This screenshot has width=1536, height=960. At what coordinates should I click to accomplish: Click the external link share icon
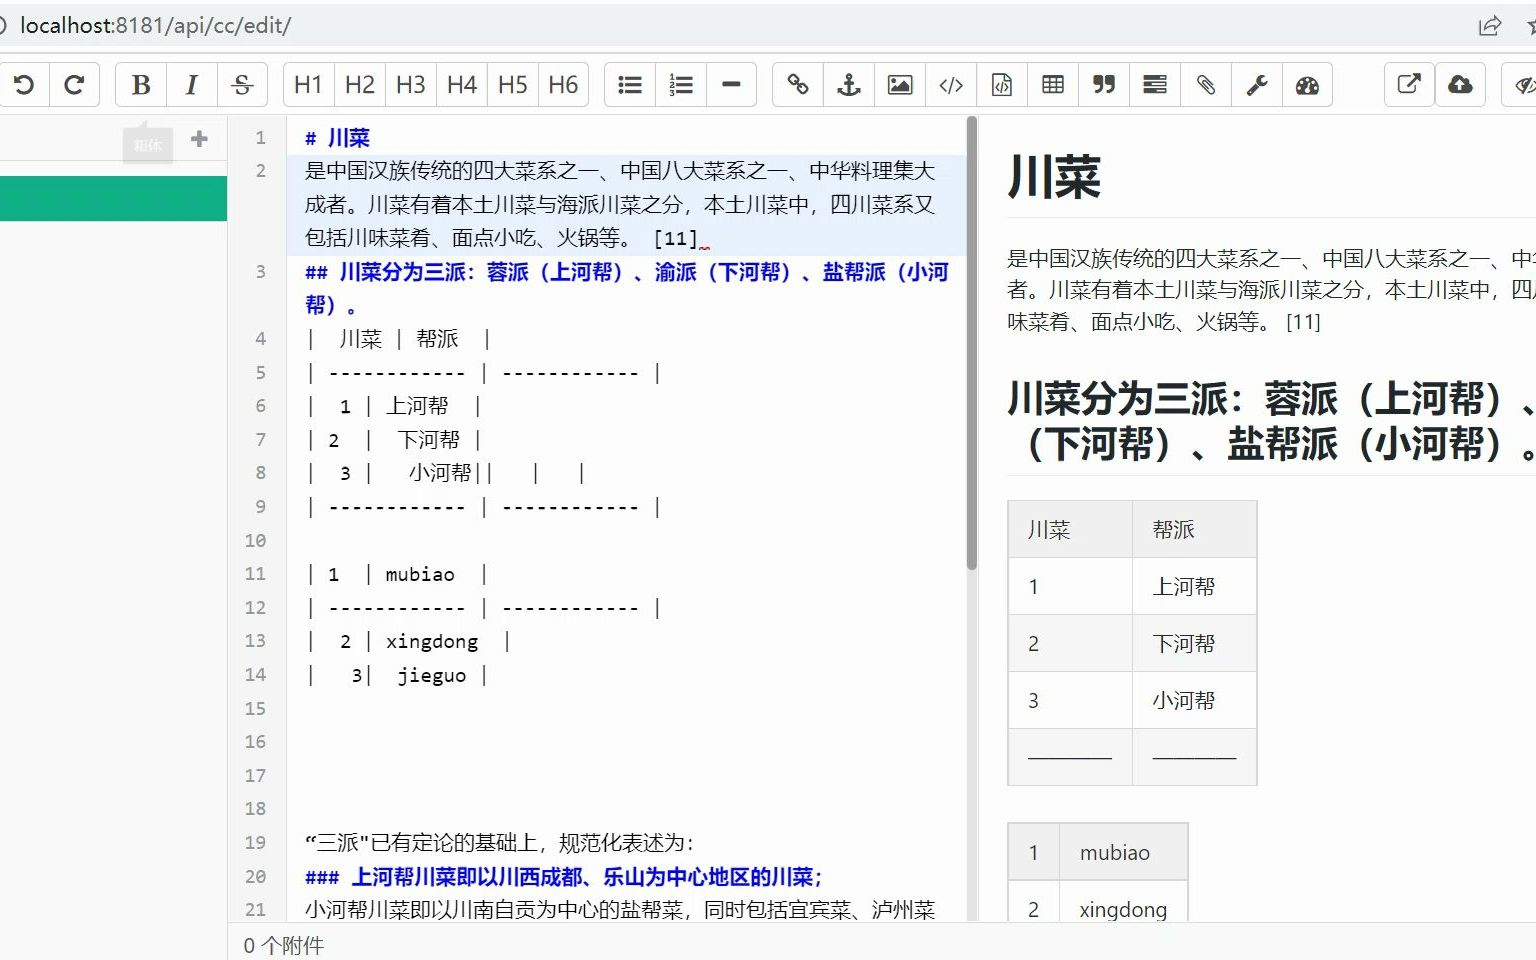click(1409, 85)
